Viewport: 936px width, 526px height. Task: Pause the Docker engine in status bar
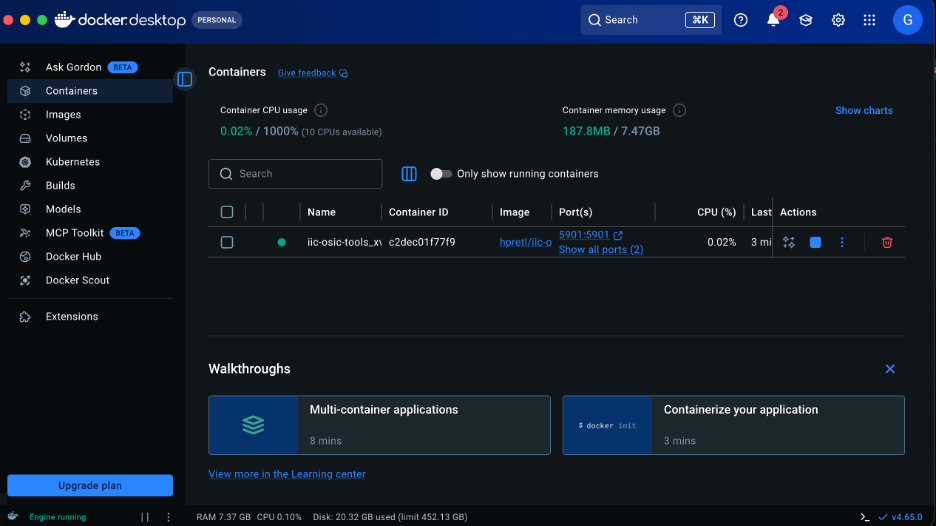[145, 517]
